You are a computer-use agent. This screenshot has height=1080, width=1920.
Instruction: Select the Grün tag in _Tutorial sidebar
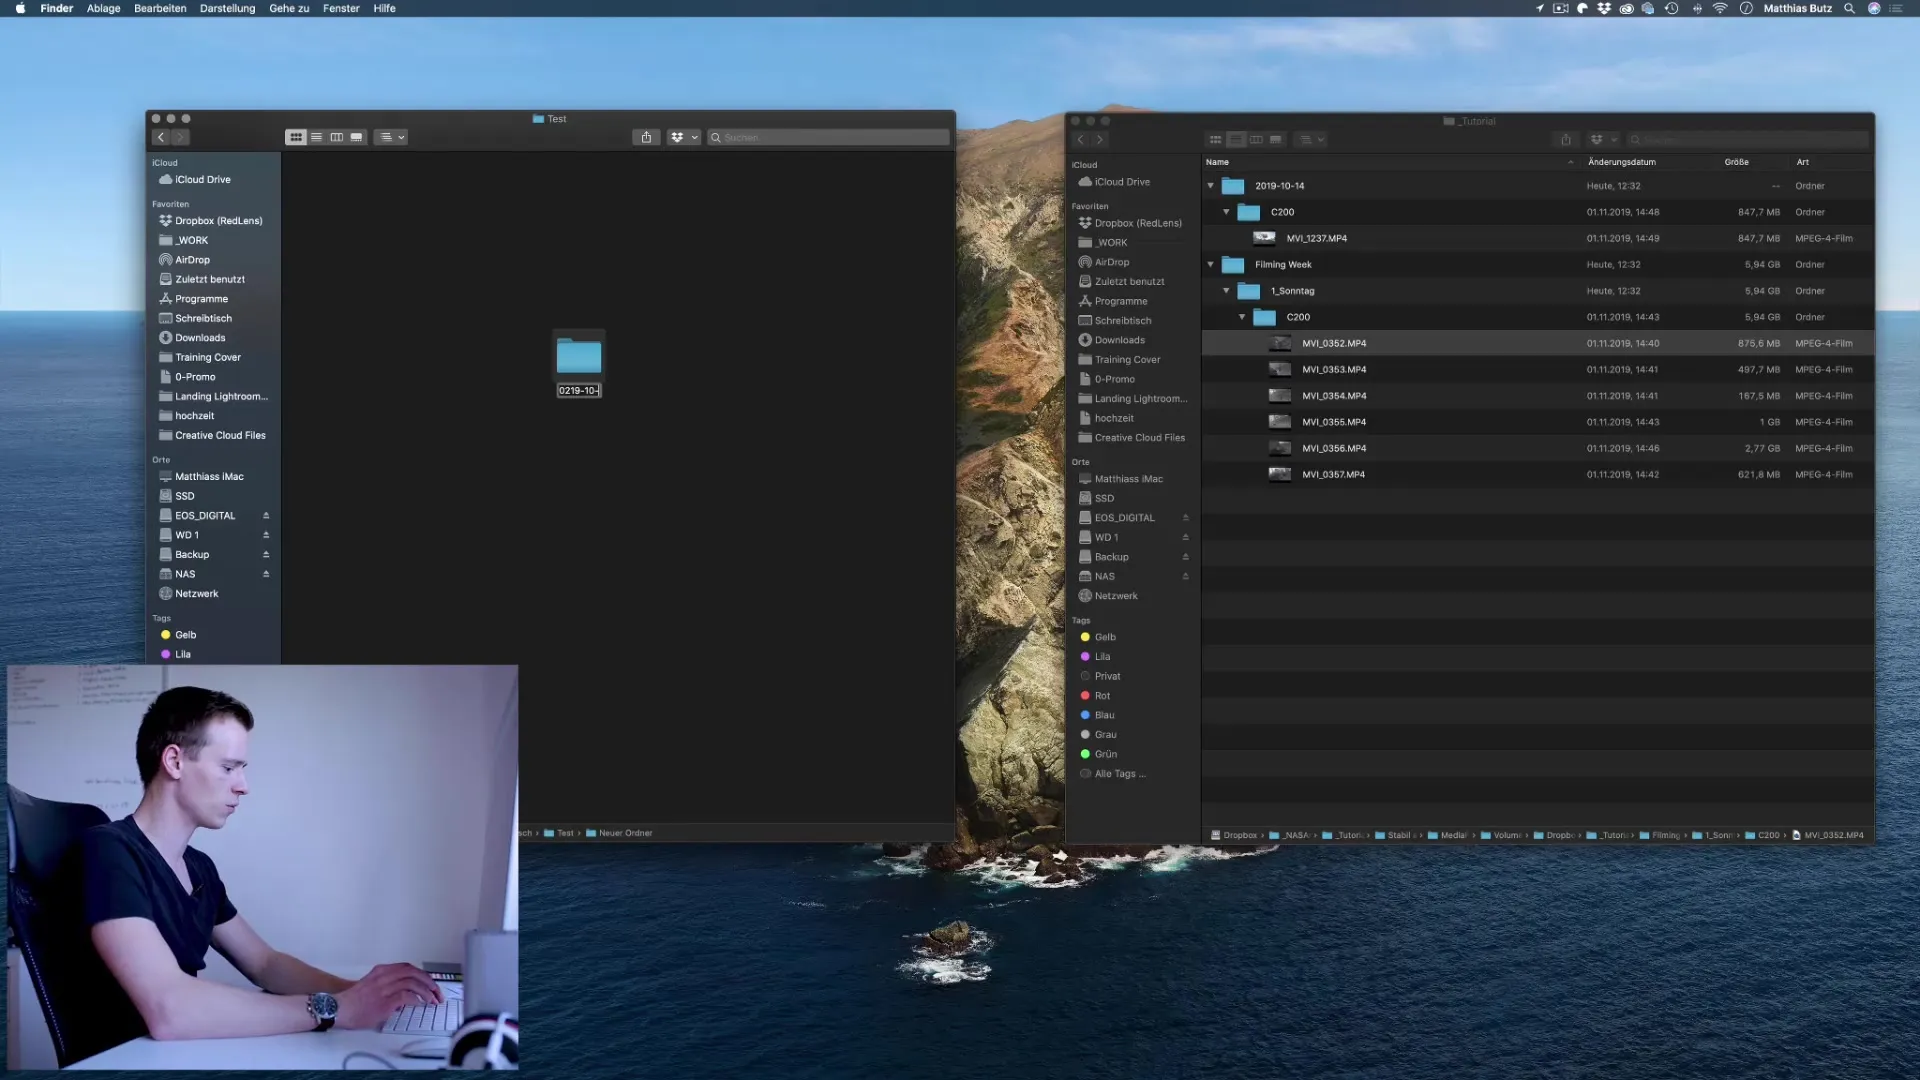1099,754
